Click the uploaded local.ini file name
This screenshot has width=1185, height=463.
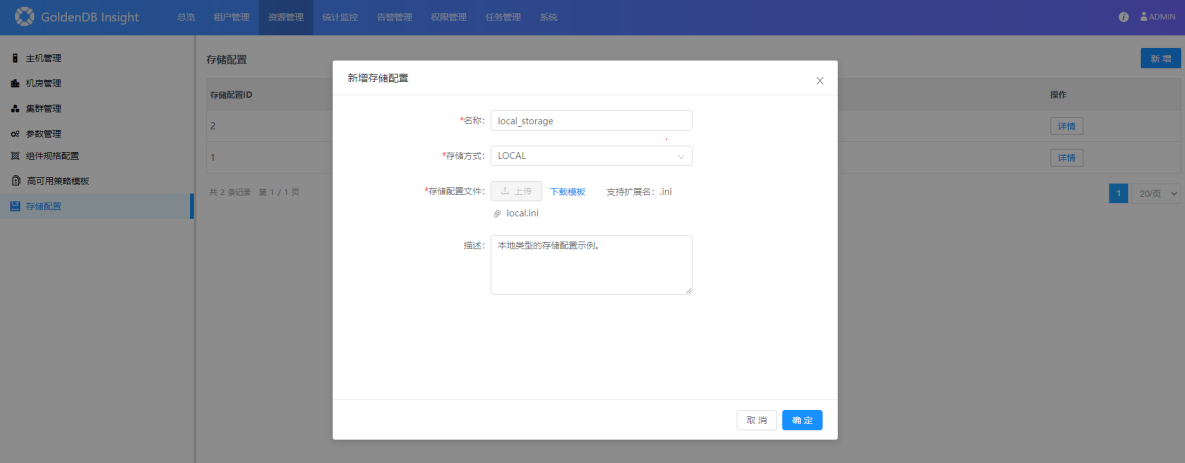click(x=522, y=214)
